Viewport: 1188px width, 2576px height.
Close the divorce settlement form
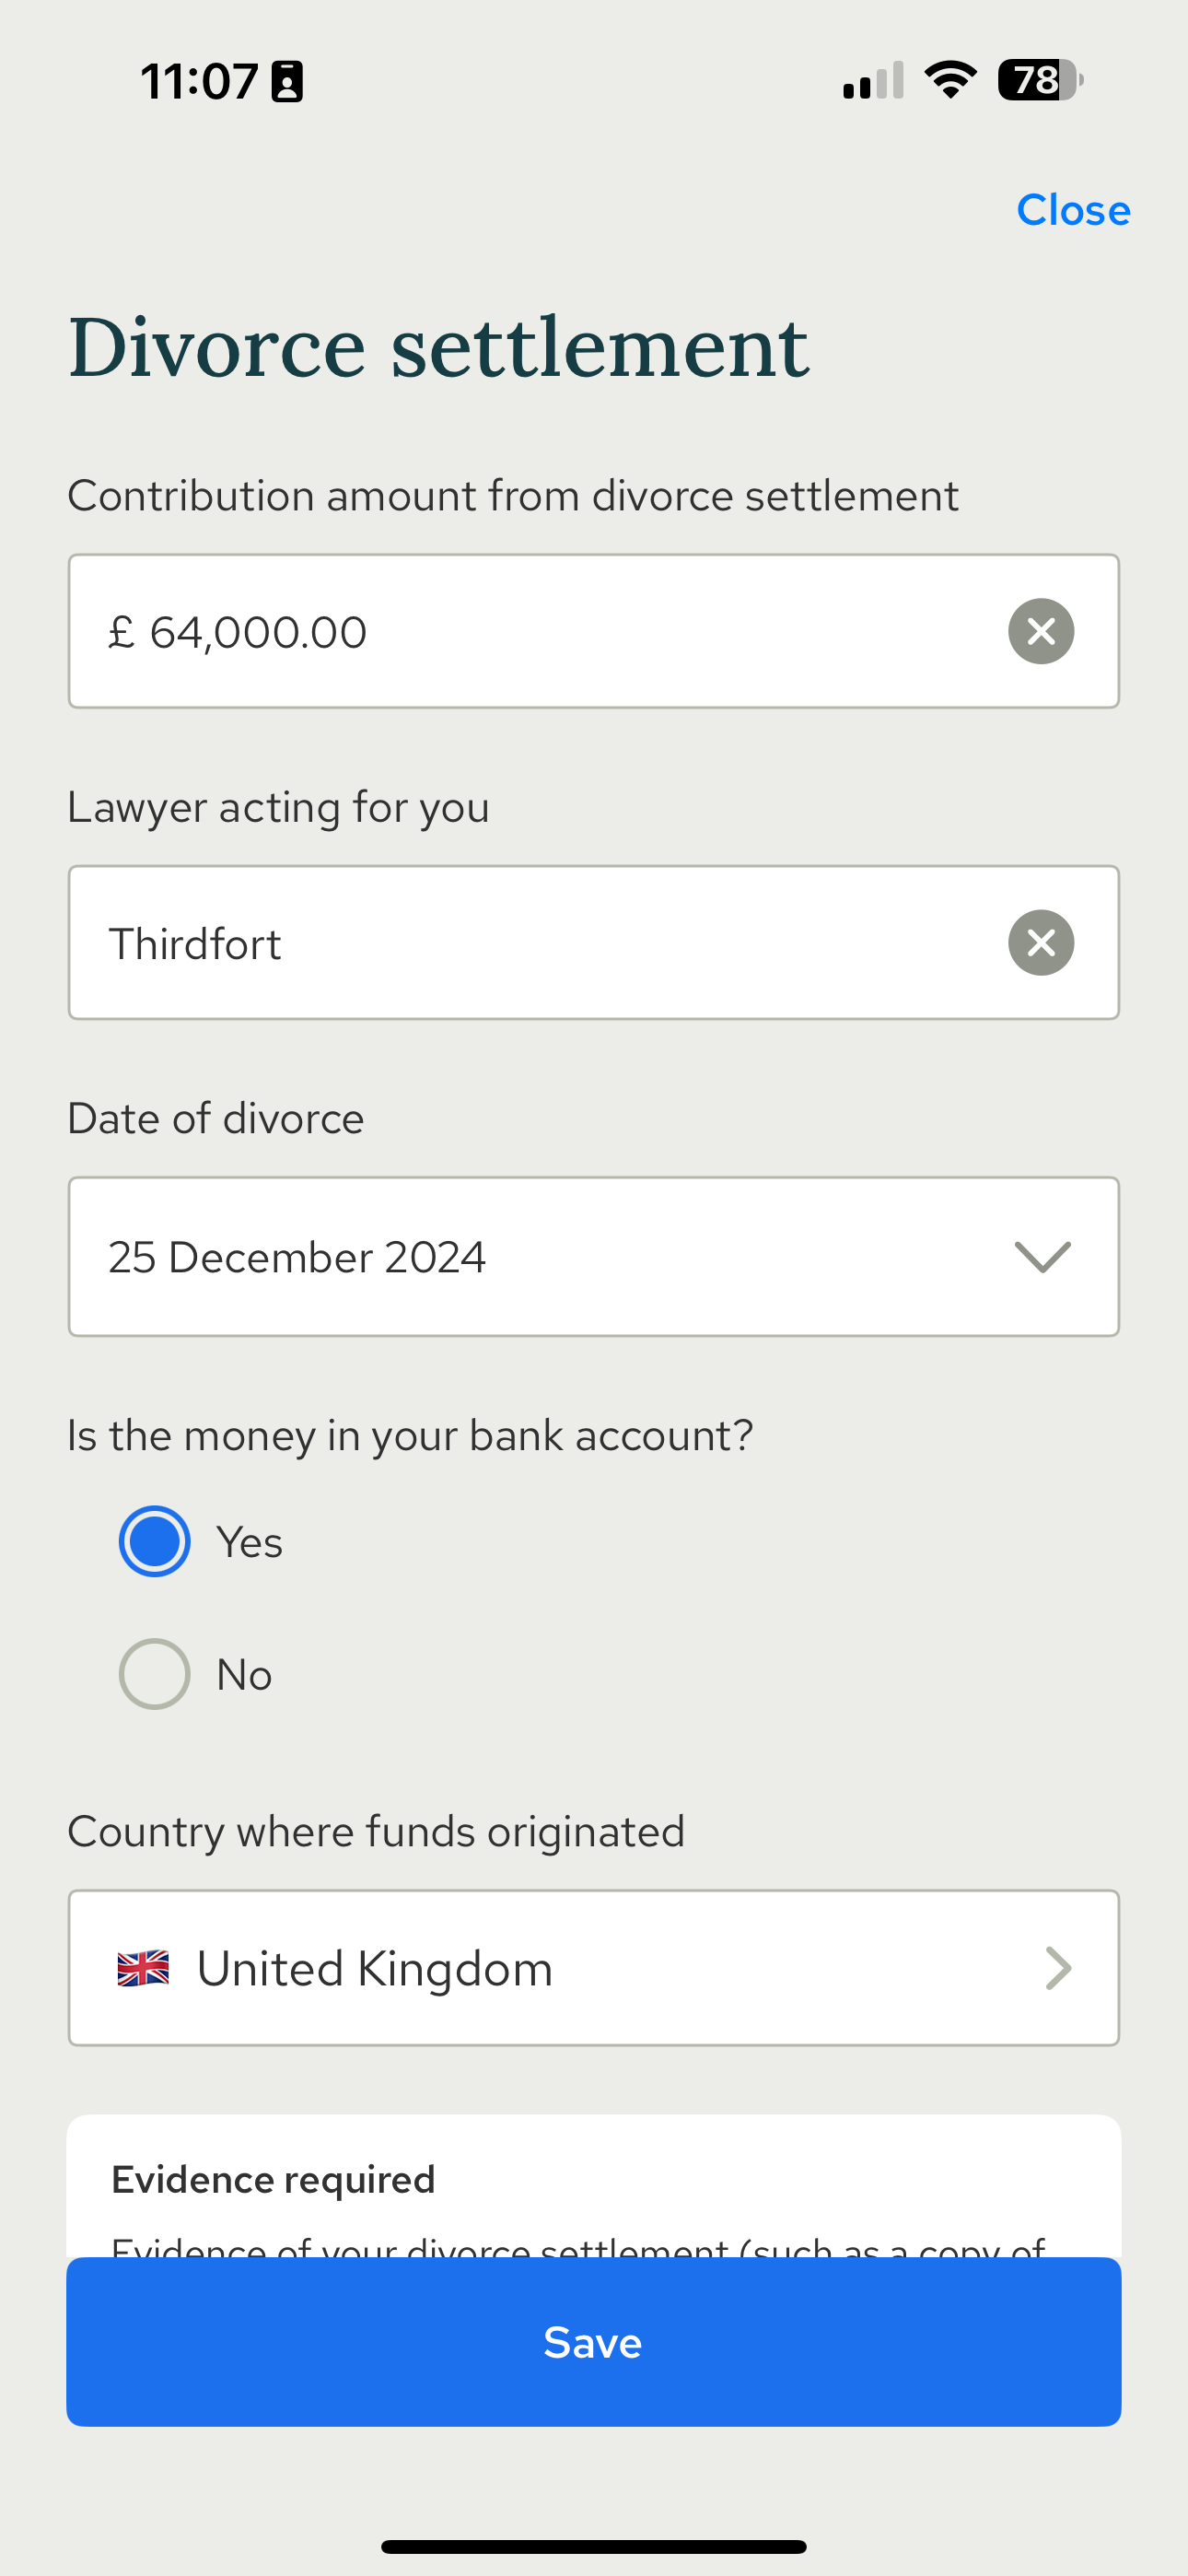coord(1073,210)
